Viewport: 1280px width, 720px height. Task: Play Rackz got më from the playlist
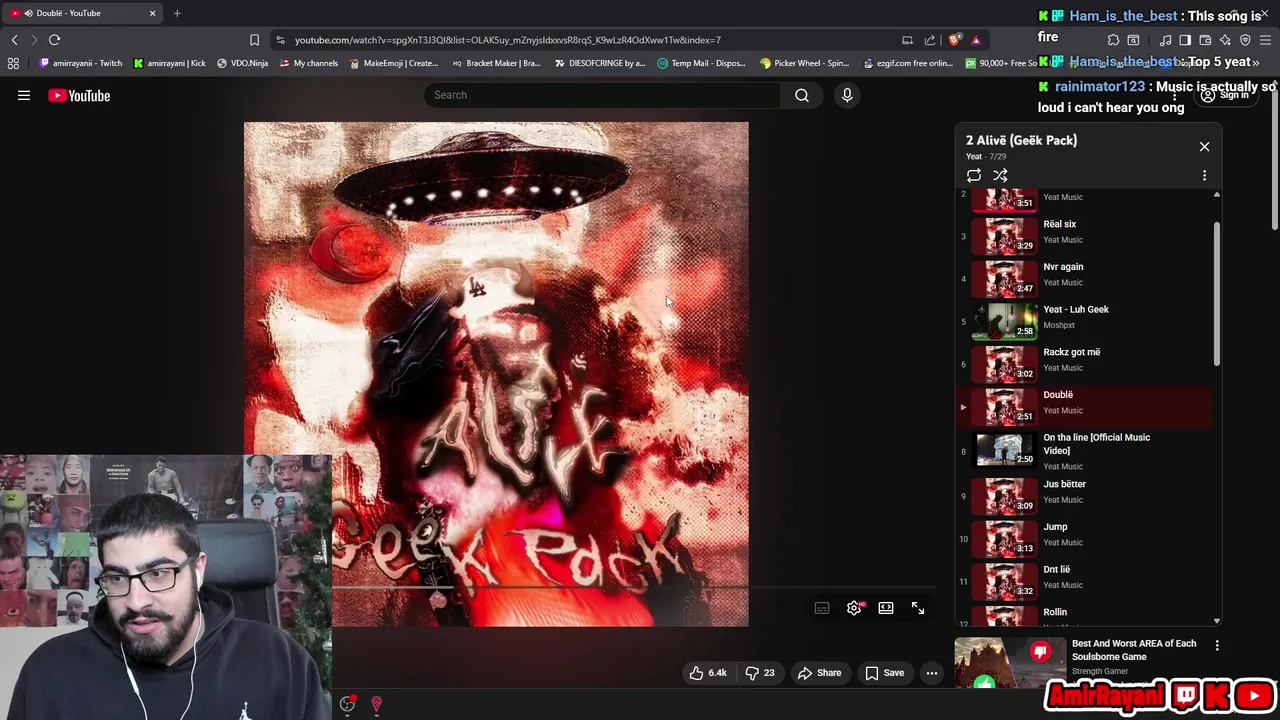(x=1084, y=364)
